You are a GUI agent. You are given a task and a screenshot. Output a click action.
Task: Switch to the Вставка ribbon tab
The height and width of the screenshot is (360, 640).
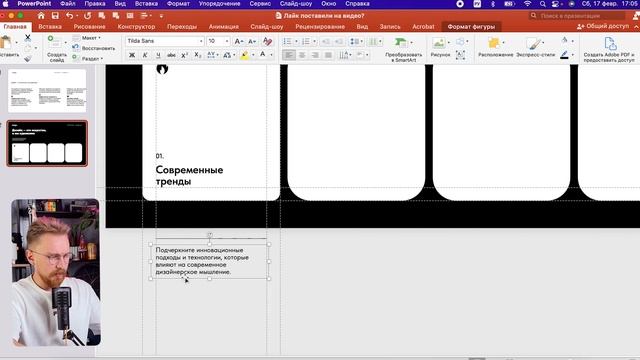click(x=50, y=27)
